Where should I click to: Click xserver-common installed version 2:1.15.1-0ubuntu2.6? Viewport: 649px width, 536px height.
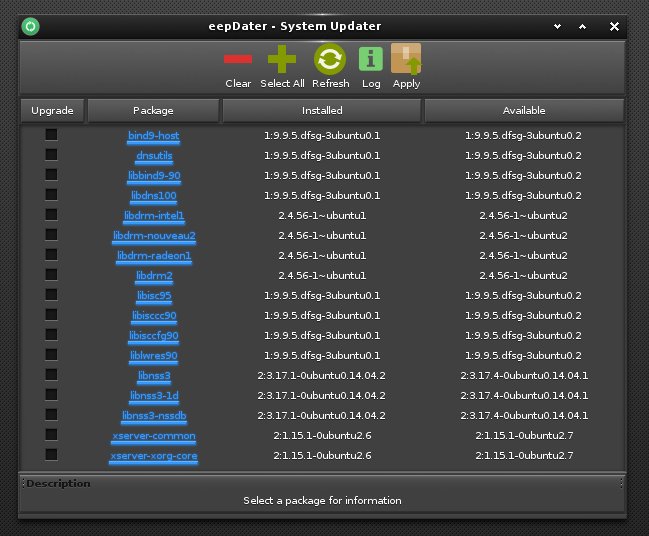322,435
